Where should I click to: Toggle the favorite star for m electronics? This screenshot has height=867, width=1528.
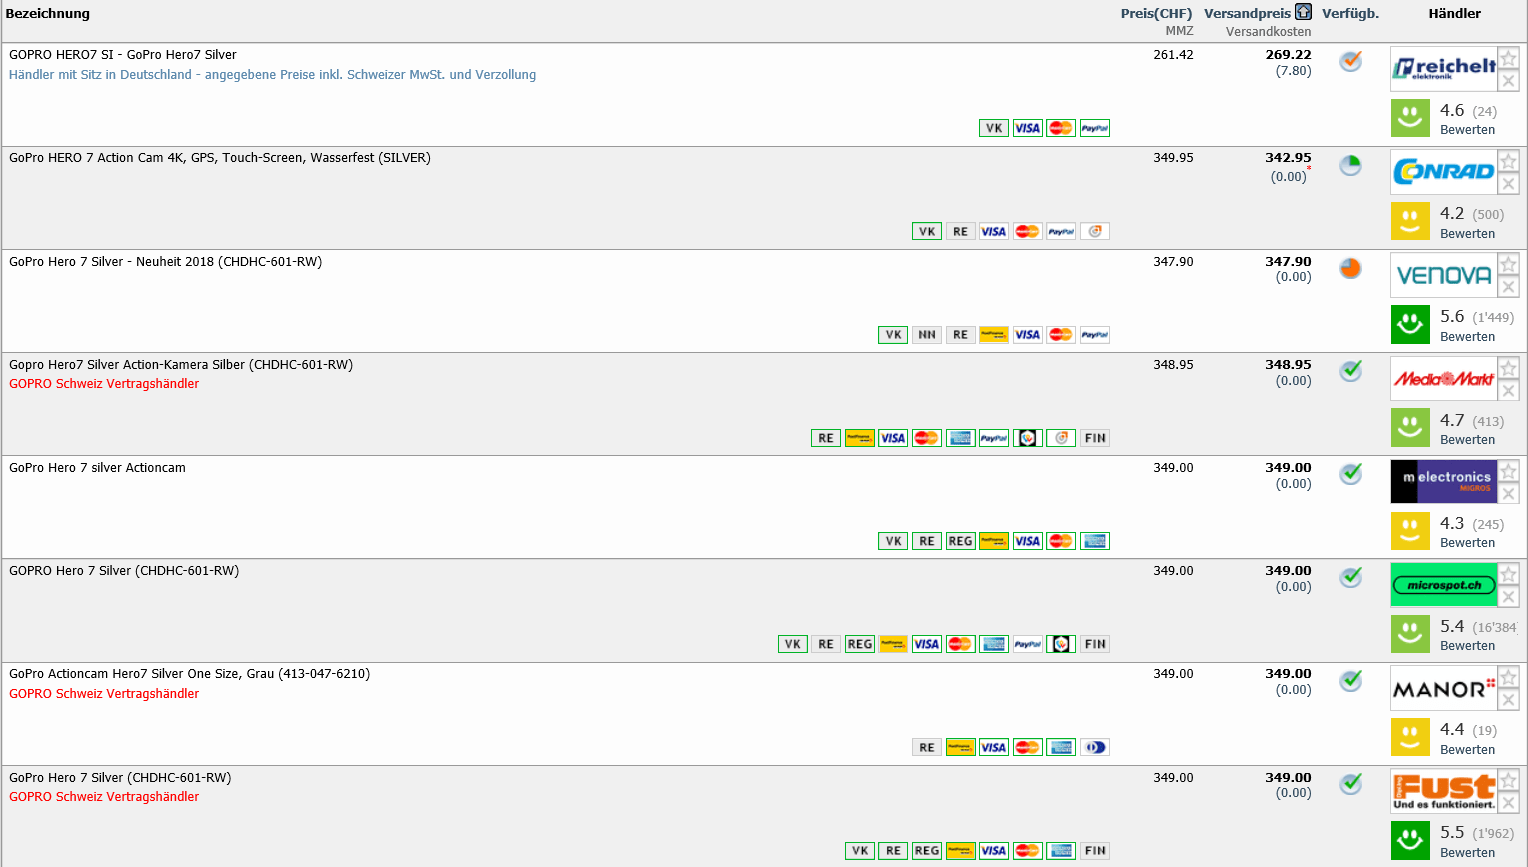[1508, 471]
